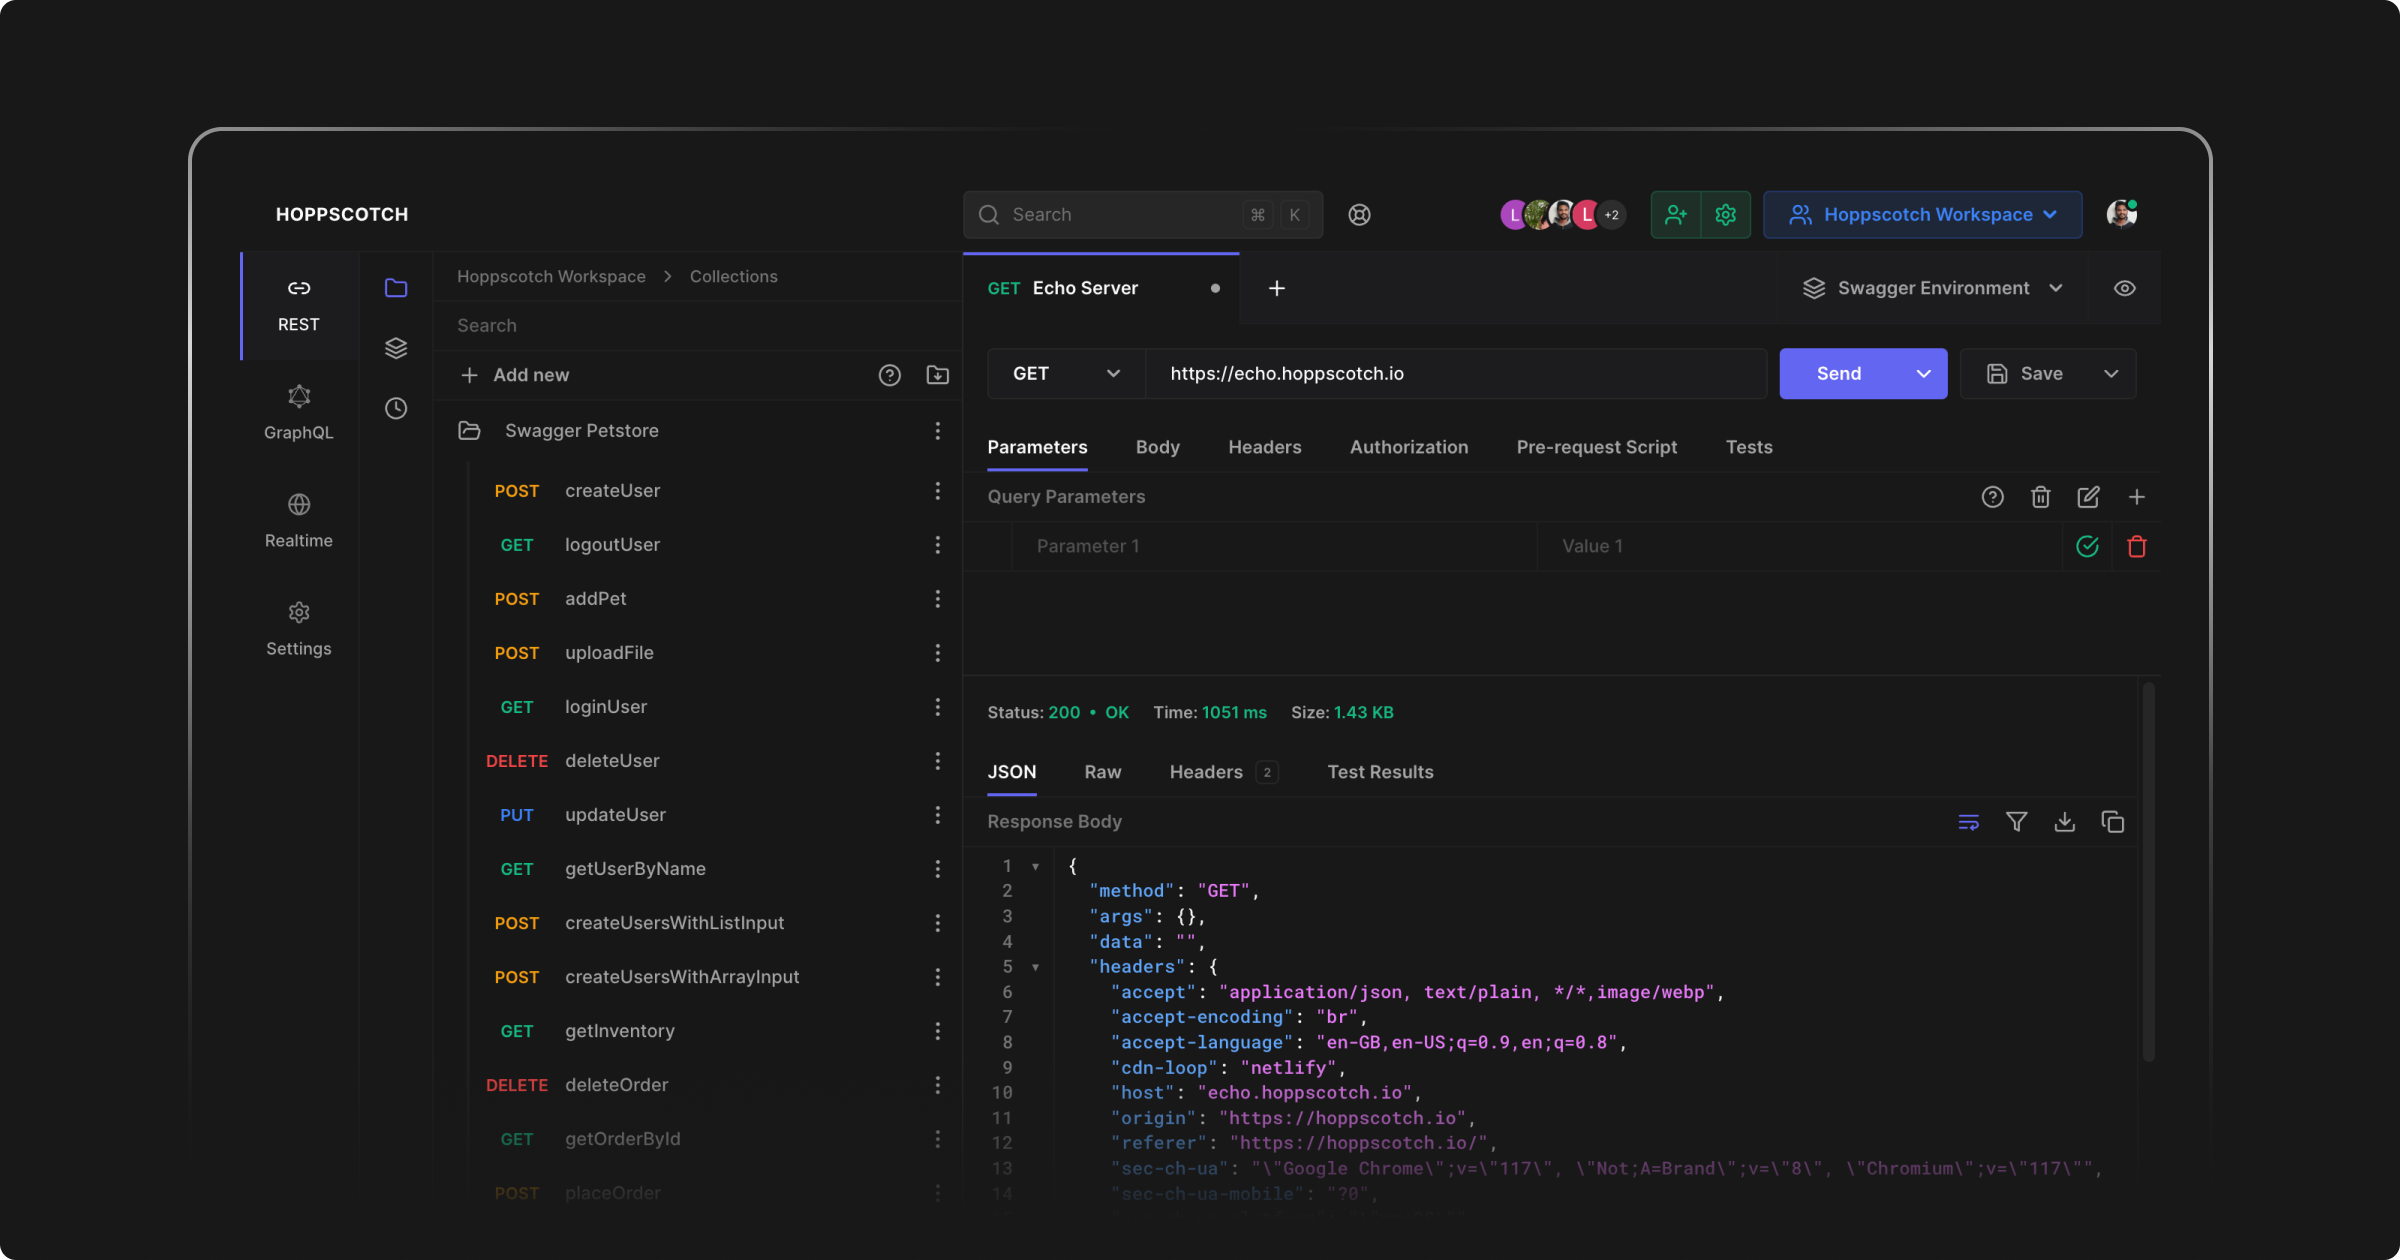2400x1260 pixels.
Task: Toggle the eye preview icon
Action: tap(2124, 287)
